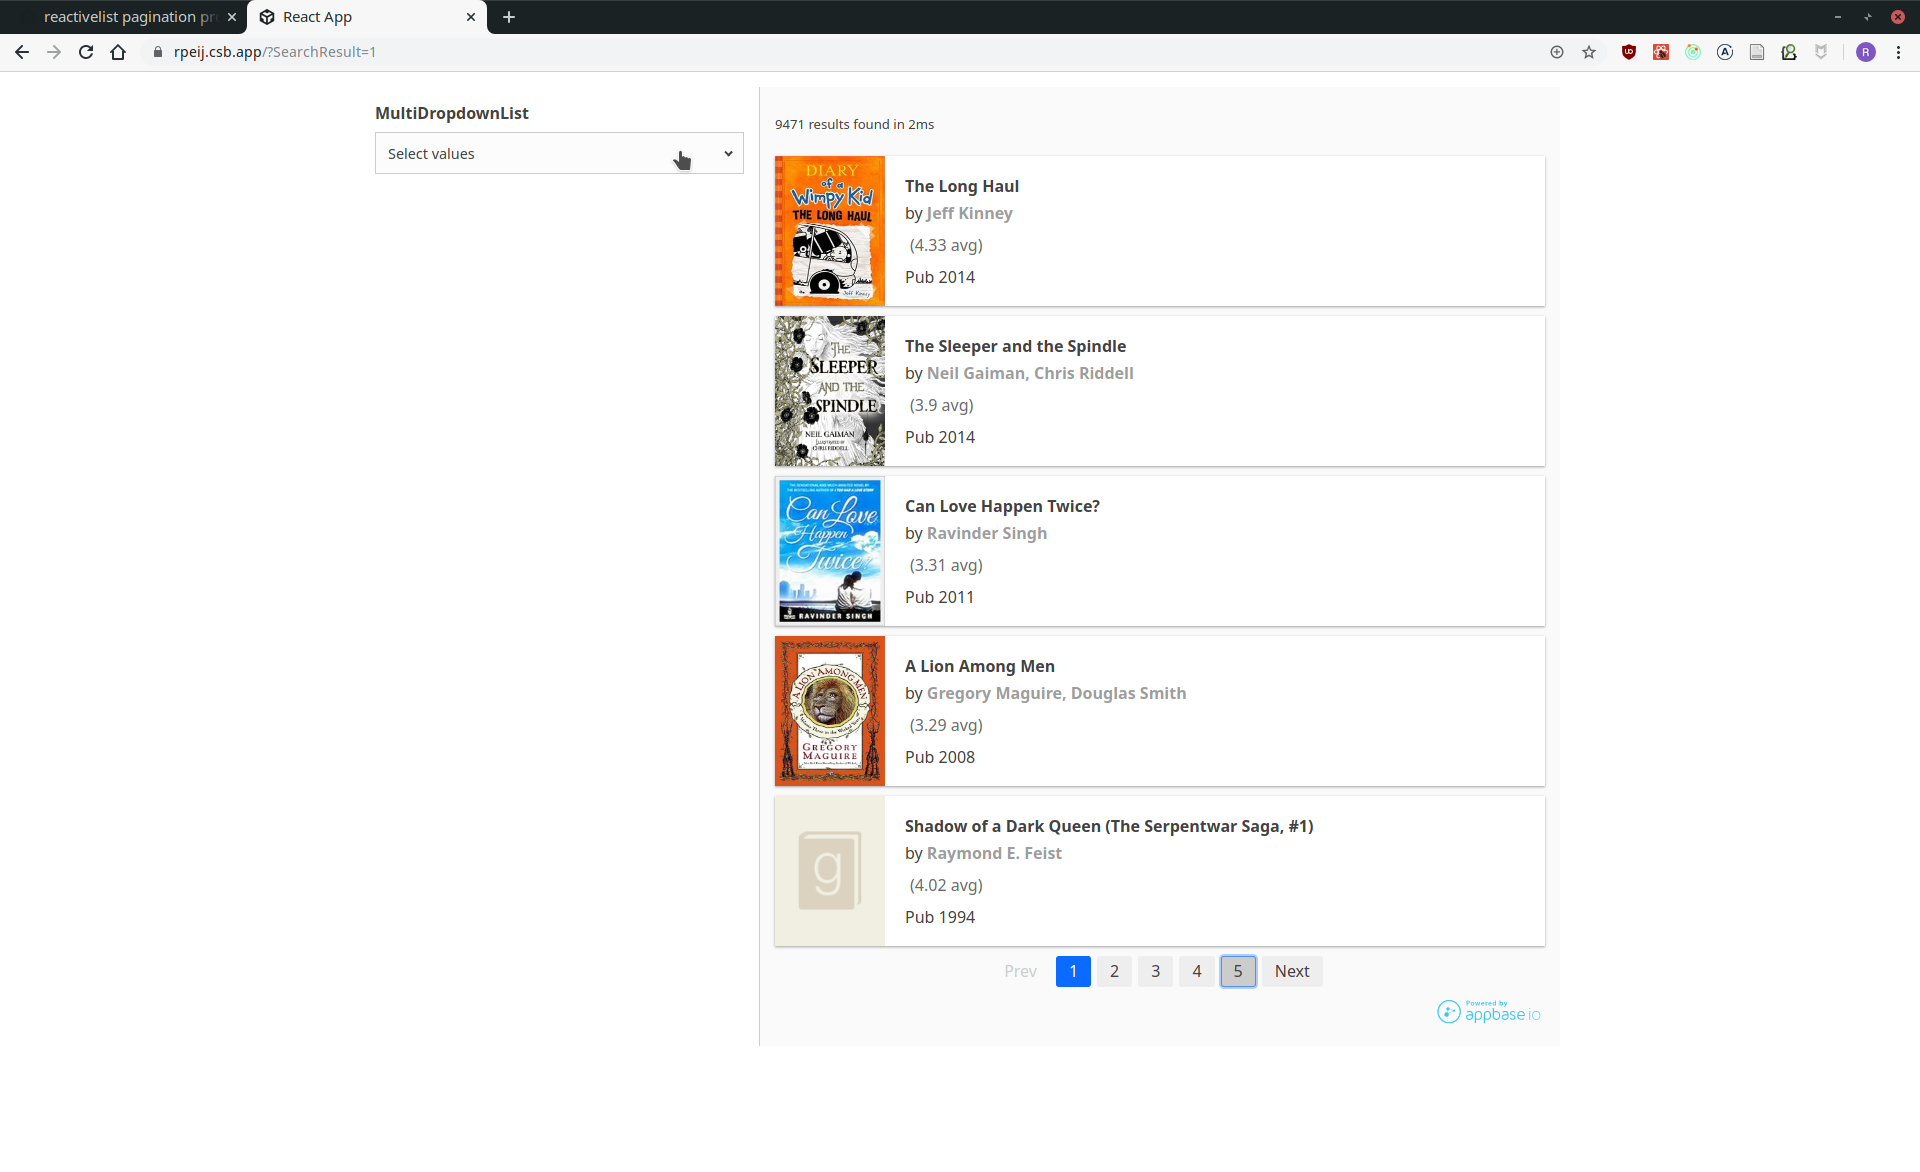
Task: Open The Sleeper and the Spindle cover
Action: 830,391
